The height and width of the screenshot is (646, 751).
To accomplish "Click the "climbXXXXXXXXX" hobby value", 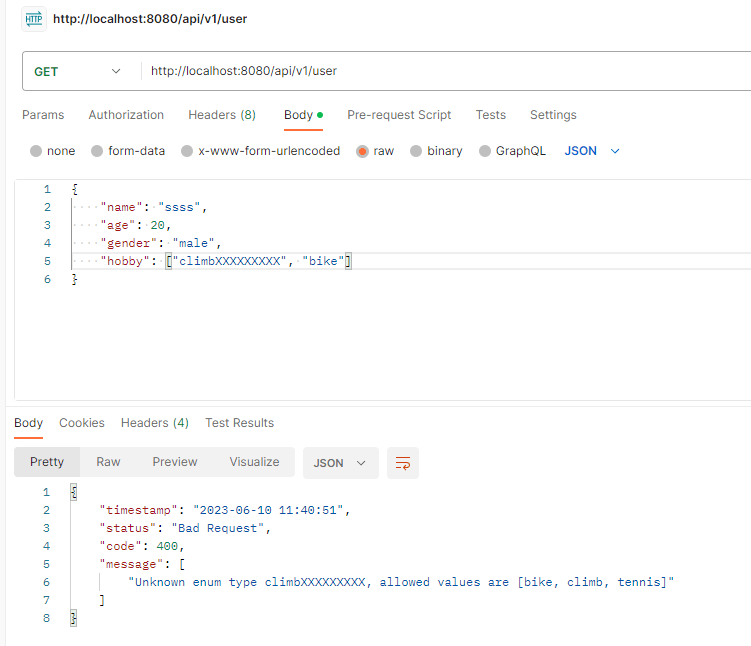I will [x=229, y=261].
